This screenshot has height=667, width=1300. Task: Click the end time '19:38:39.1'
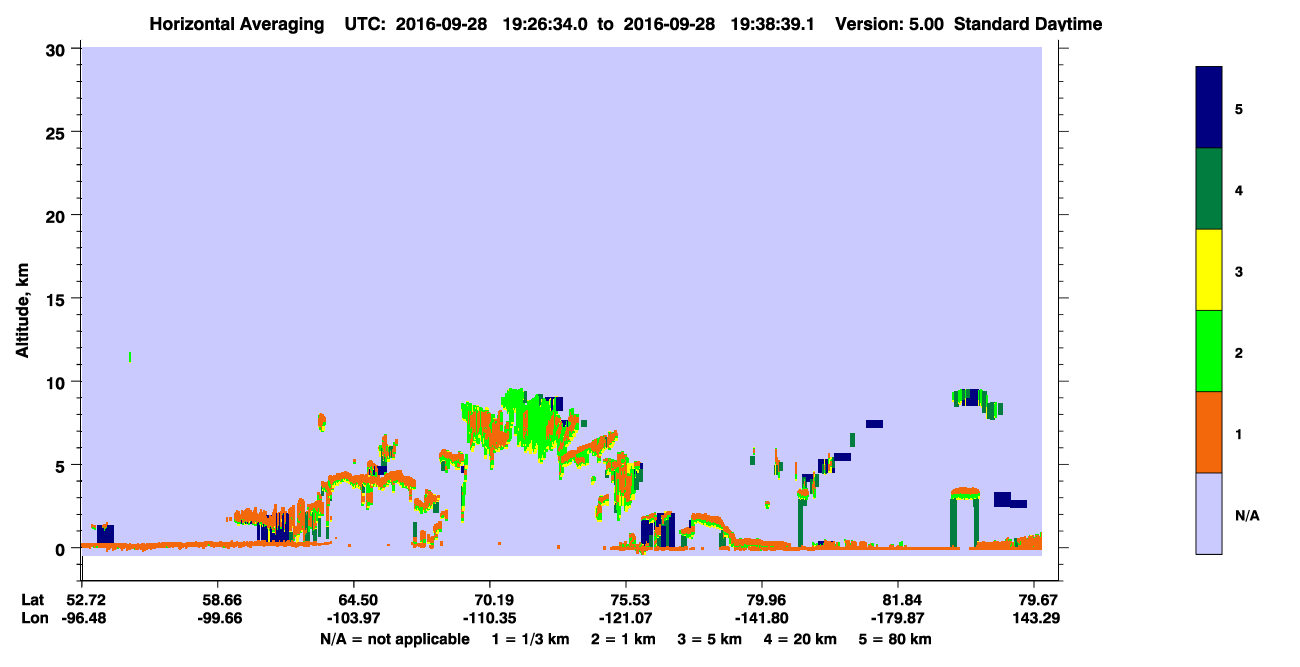point(772,24)
